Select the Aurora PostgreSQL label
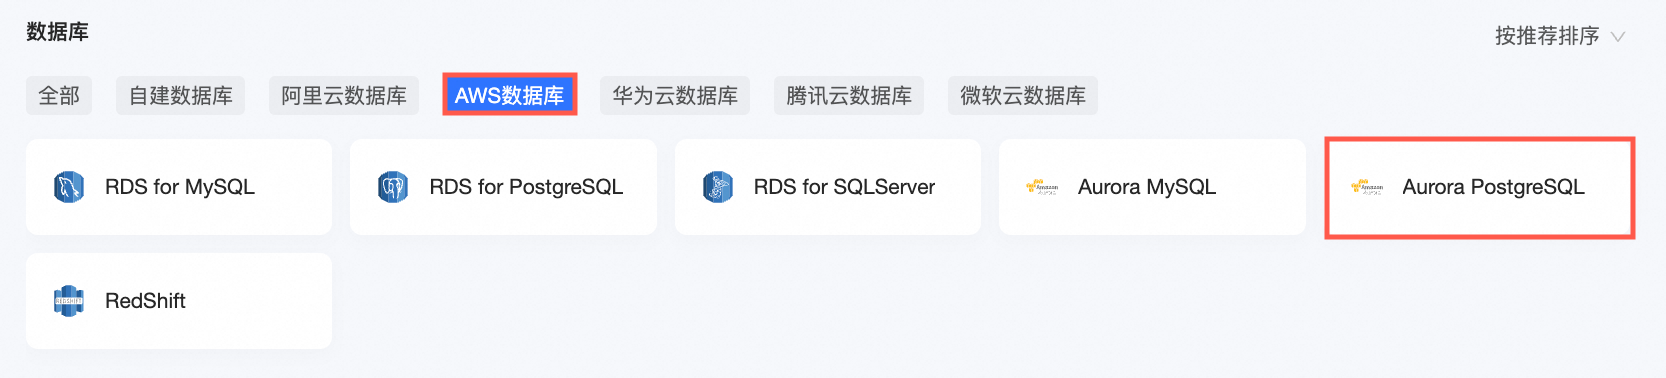This screenshot has height=378, width=1666. (x=1493, y=187)
